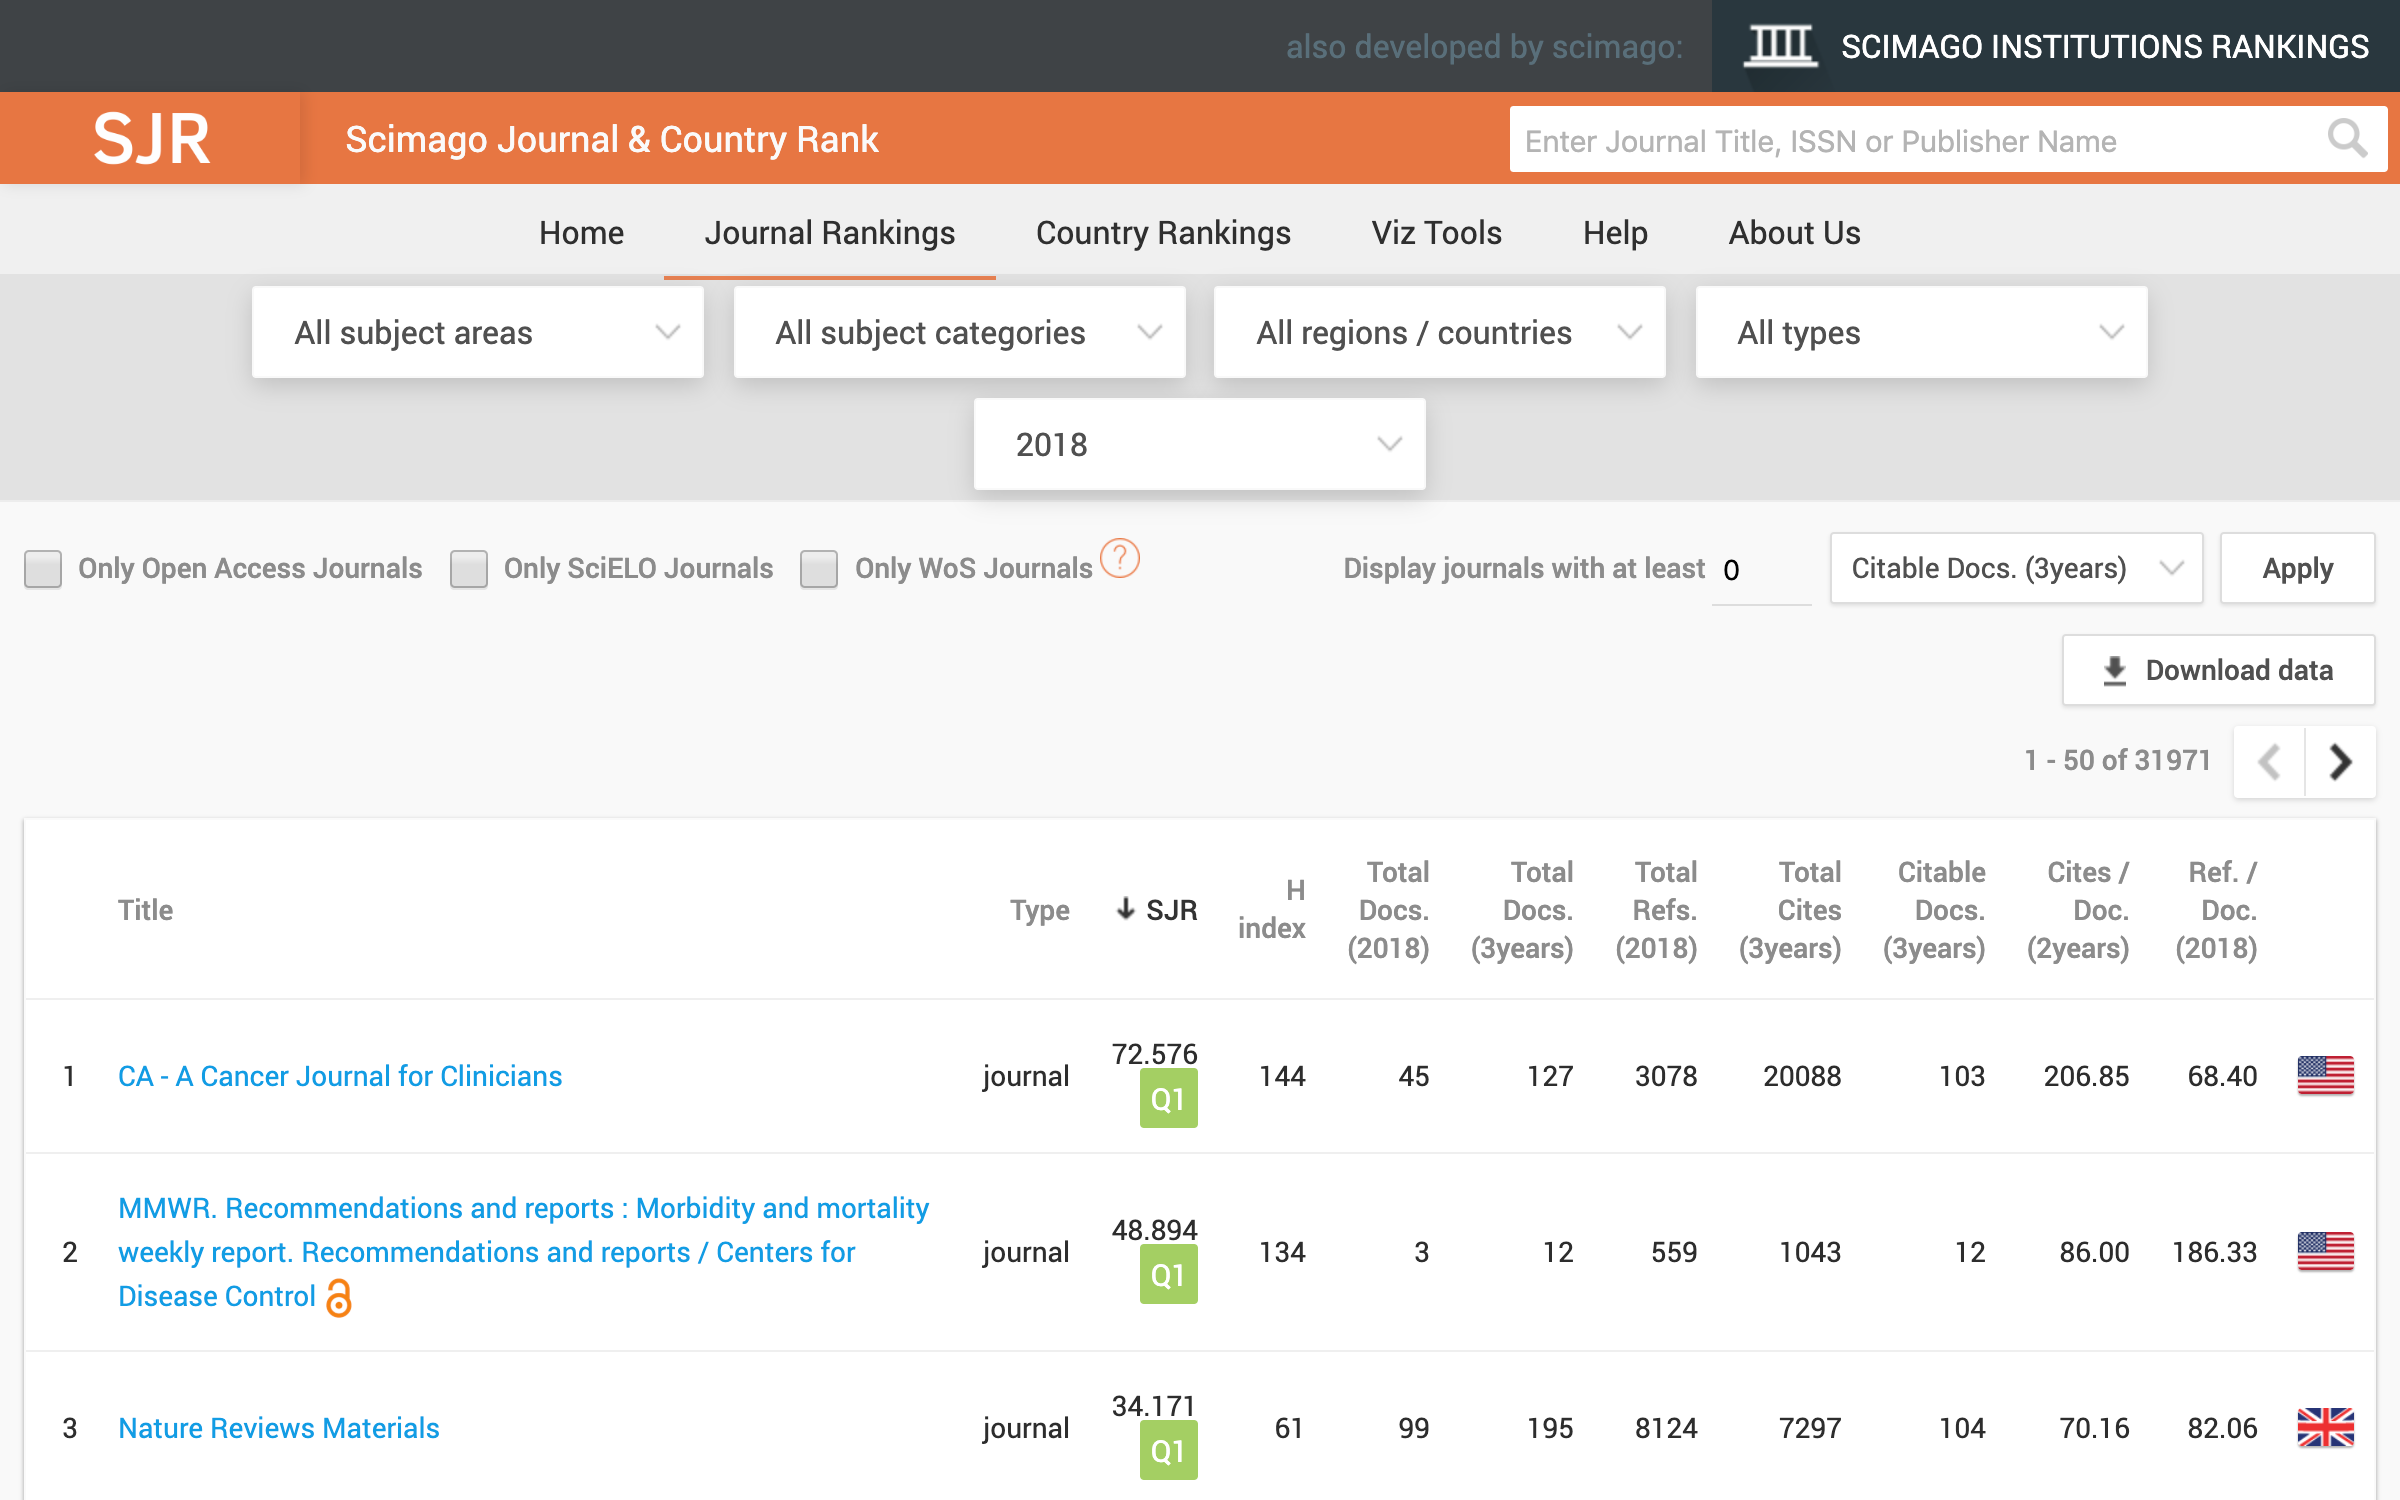
Task: Check Only SciELO Journals
Action: (468, 569)
